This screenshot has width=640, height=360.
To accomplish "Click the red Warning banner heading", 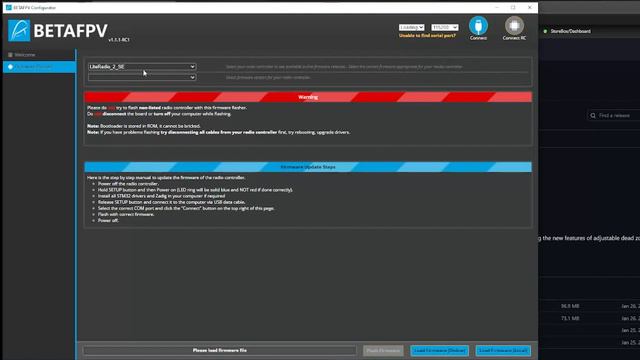I will [308, 97].
